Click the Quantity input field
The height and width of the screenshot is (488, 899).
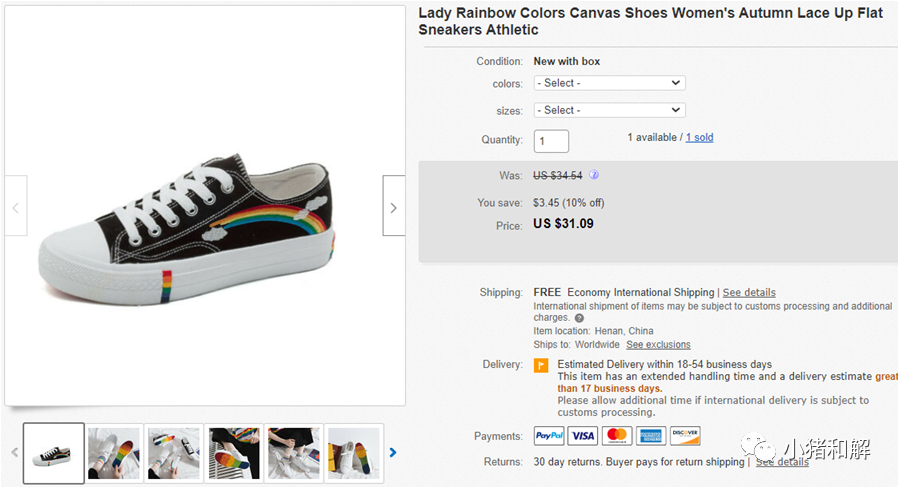(551, 141)
